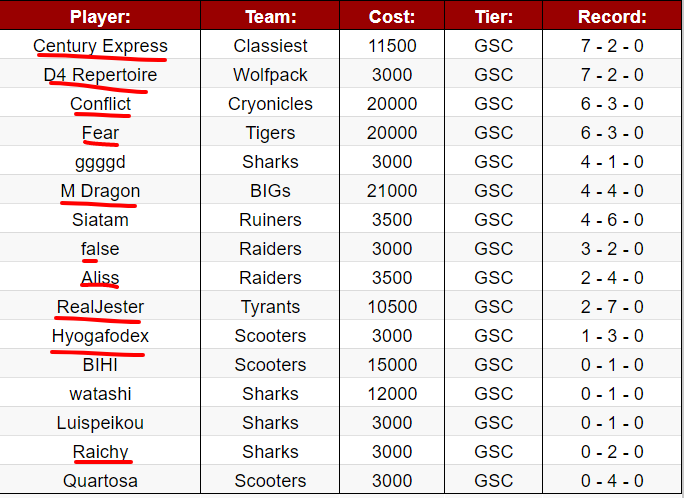
Task: Click the Record column header
Action: tap(612, 17)
